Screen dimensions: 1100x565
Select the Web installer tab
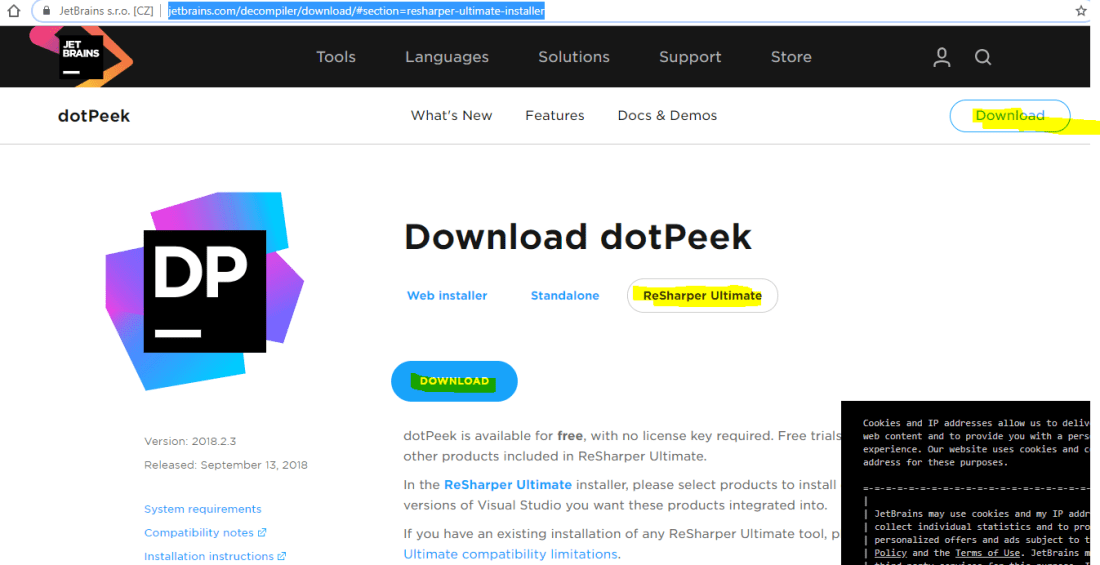pos(447,296)
